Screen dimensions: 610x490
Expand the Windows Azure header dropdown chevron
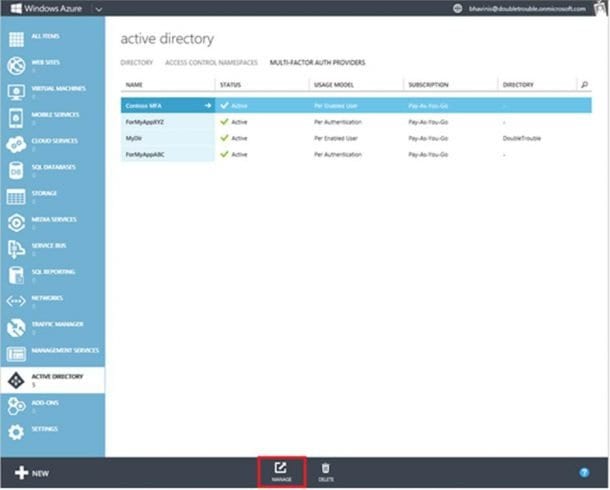(97, 8)
